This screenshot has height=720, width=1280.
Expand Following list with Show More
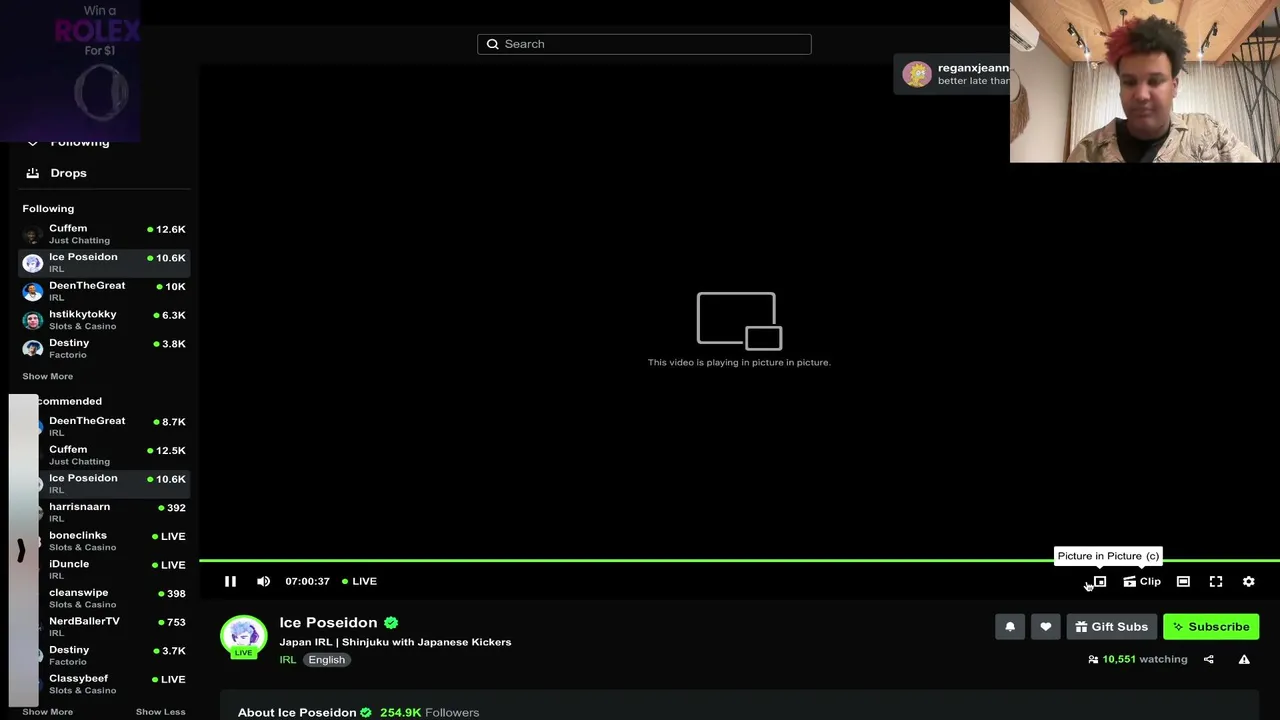tap(47, 377)
